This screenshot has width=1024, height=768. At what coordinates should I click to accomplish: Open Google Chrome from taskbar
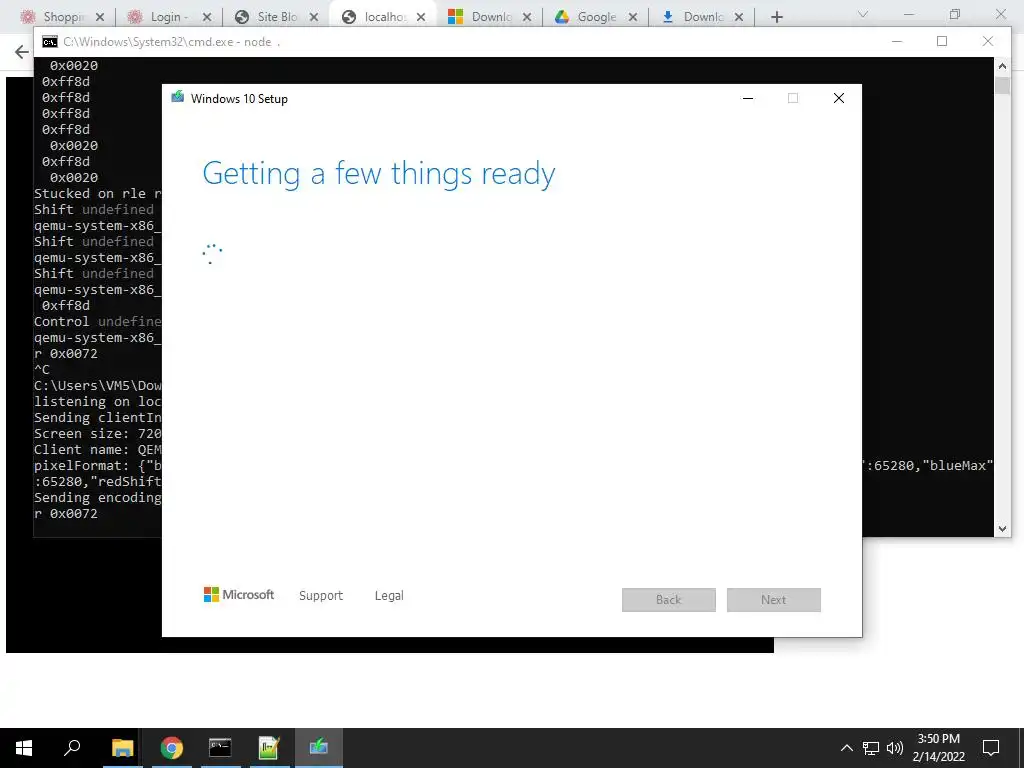172,748
